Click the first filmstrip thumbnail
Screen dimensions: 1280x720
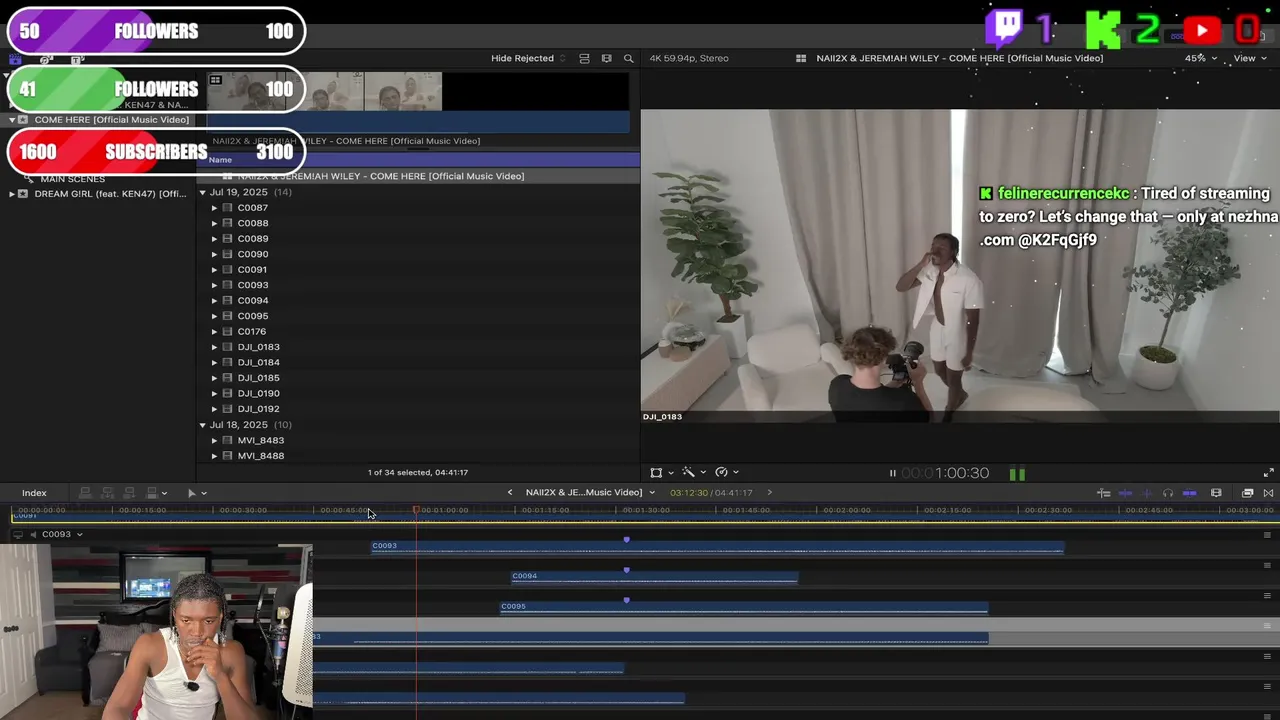[245, 91]
